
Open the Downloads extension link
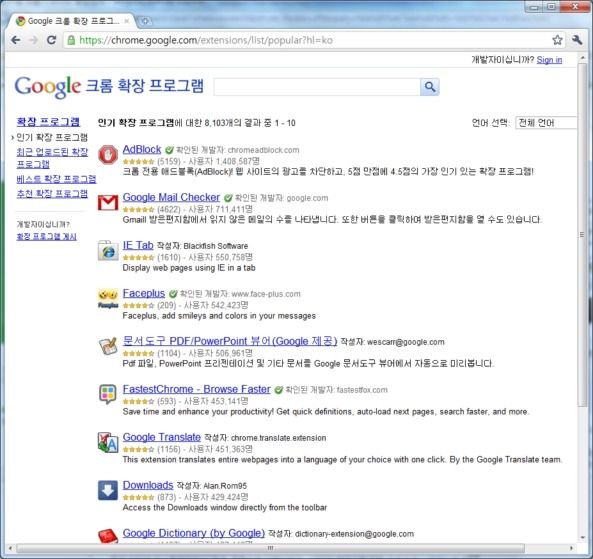[x=148, y=485]
